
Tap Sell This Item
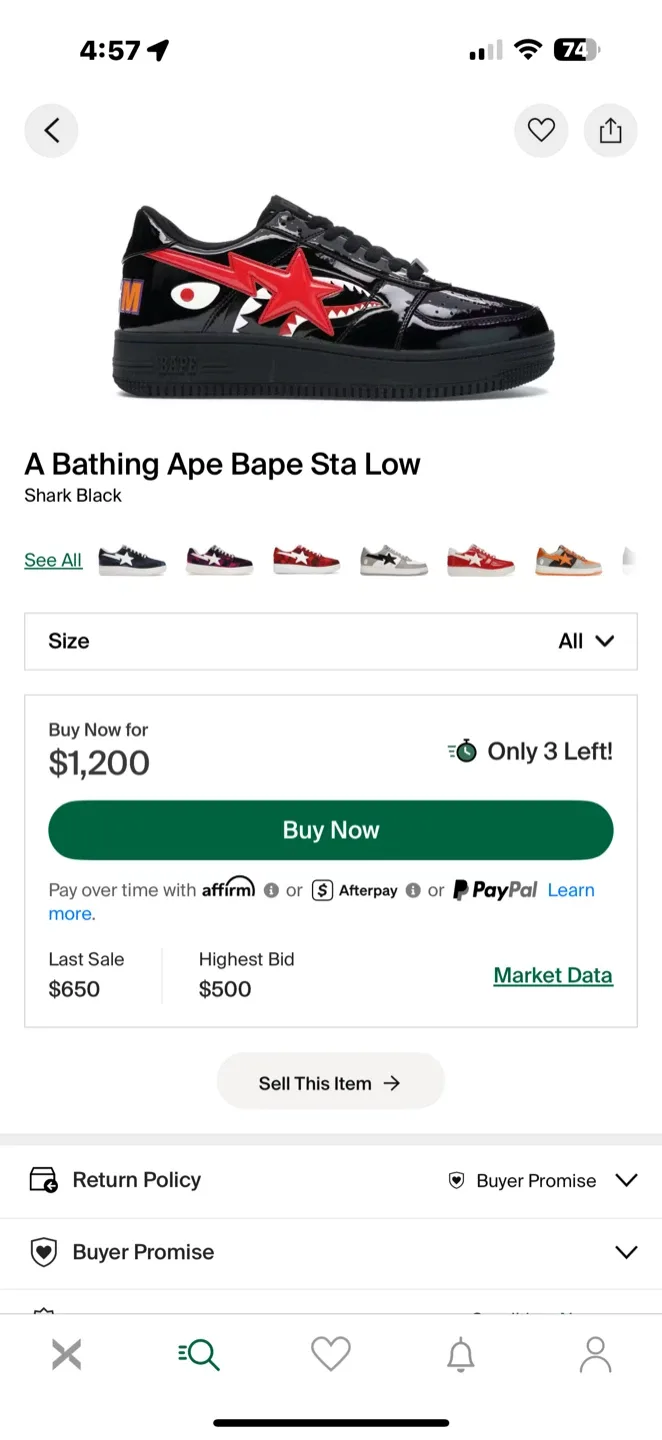[x=331, y=1081]
